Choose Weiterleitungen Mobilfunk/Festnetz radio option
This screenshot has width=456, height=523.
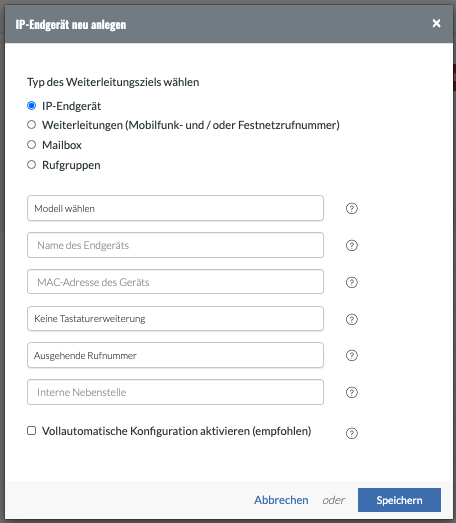click(x=31, y=125)
